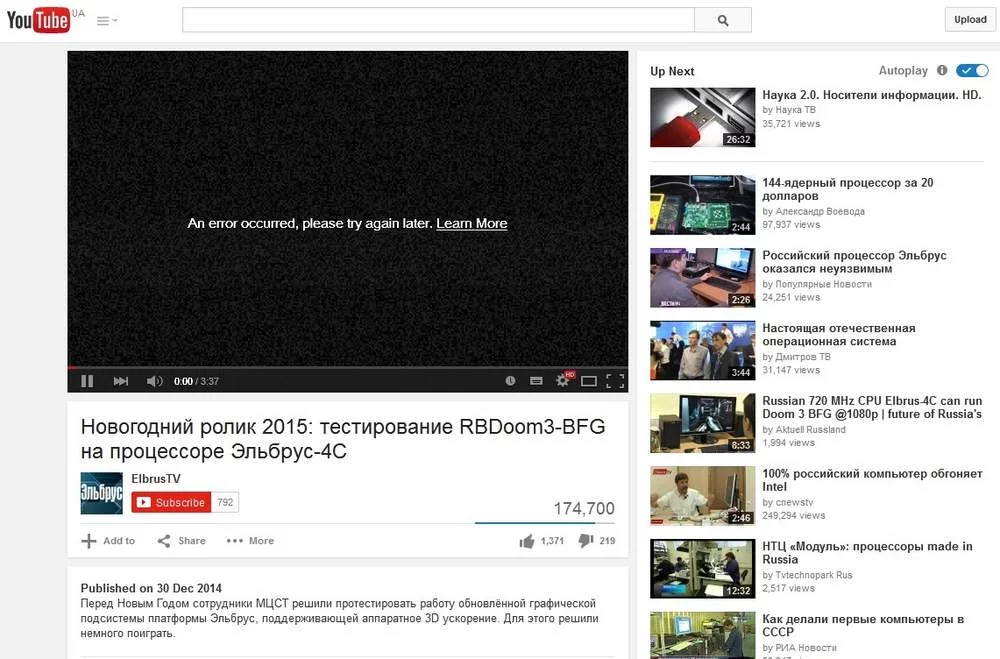Click the Published on 30 Dec 2014 text
Viewport: 1000px width, 659px height.
[151, 588]
